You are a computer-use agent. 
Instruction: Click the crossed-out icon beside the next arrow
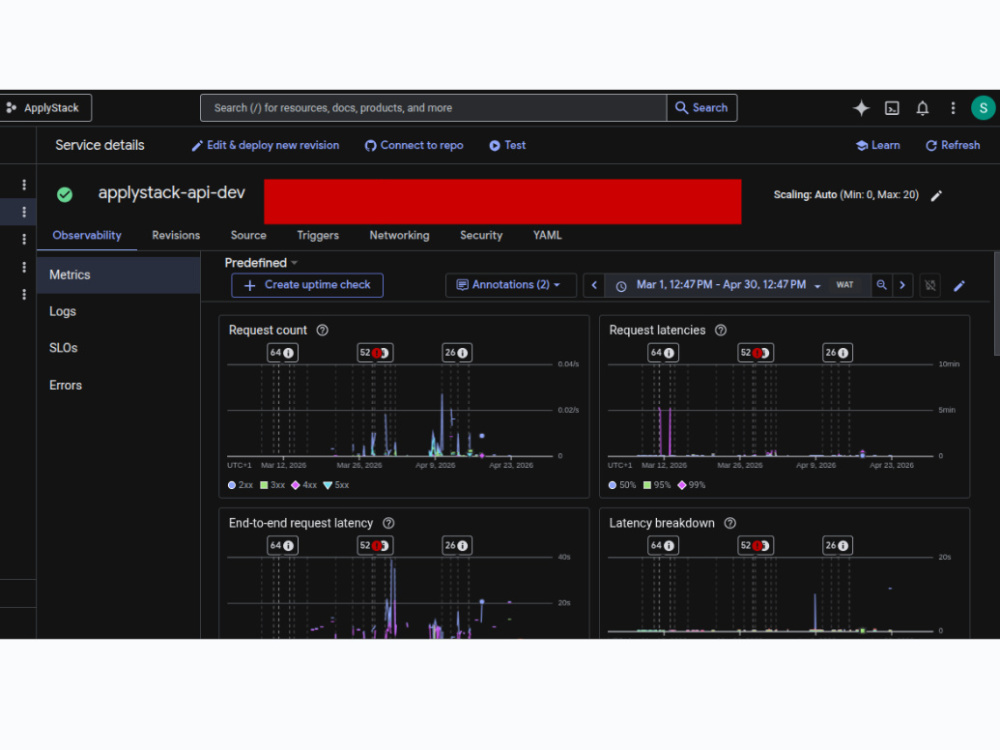pos(930,285)
